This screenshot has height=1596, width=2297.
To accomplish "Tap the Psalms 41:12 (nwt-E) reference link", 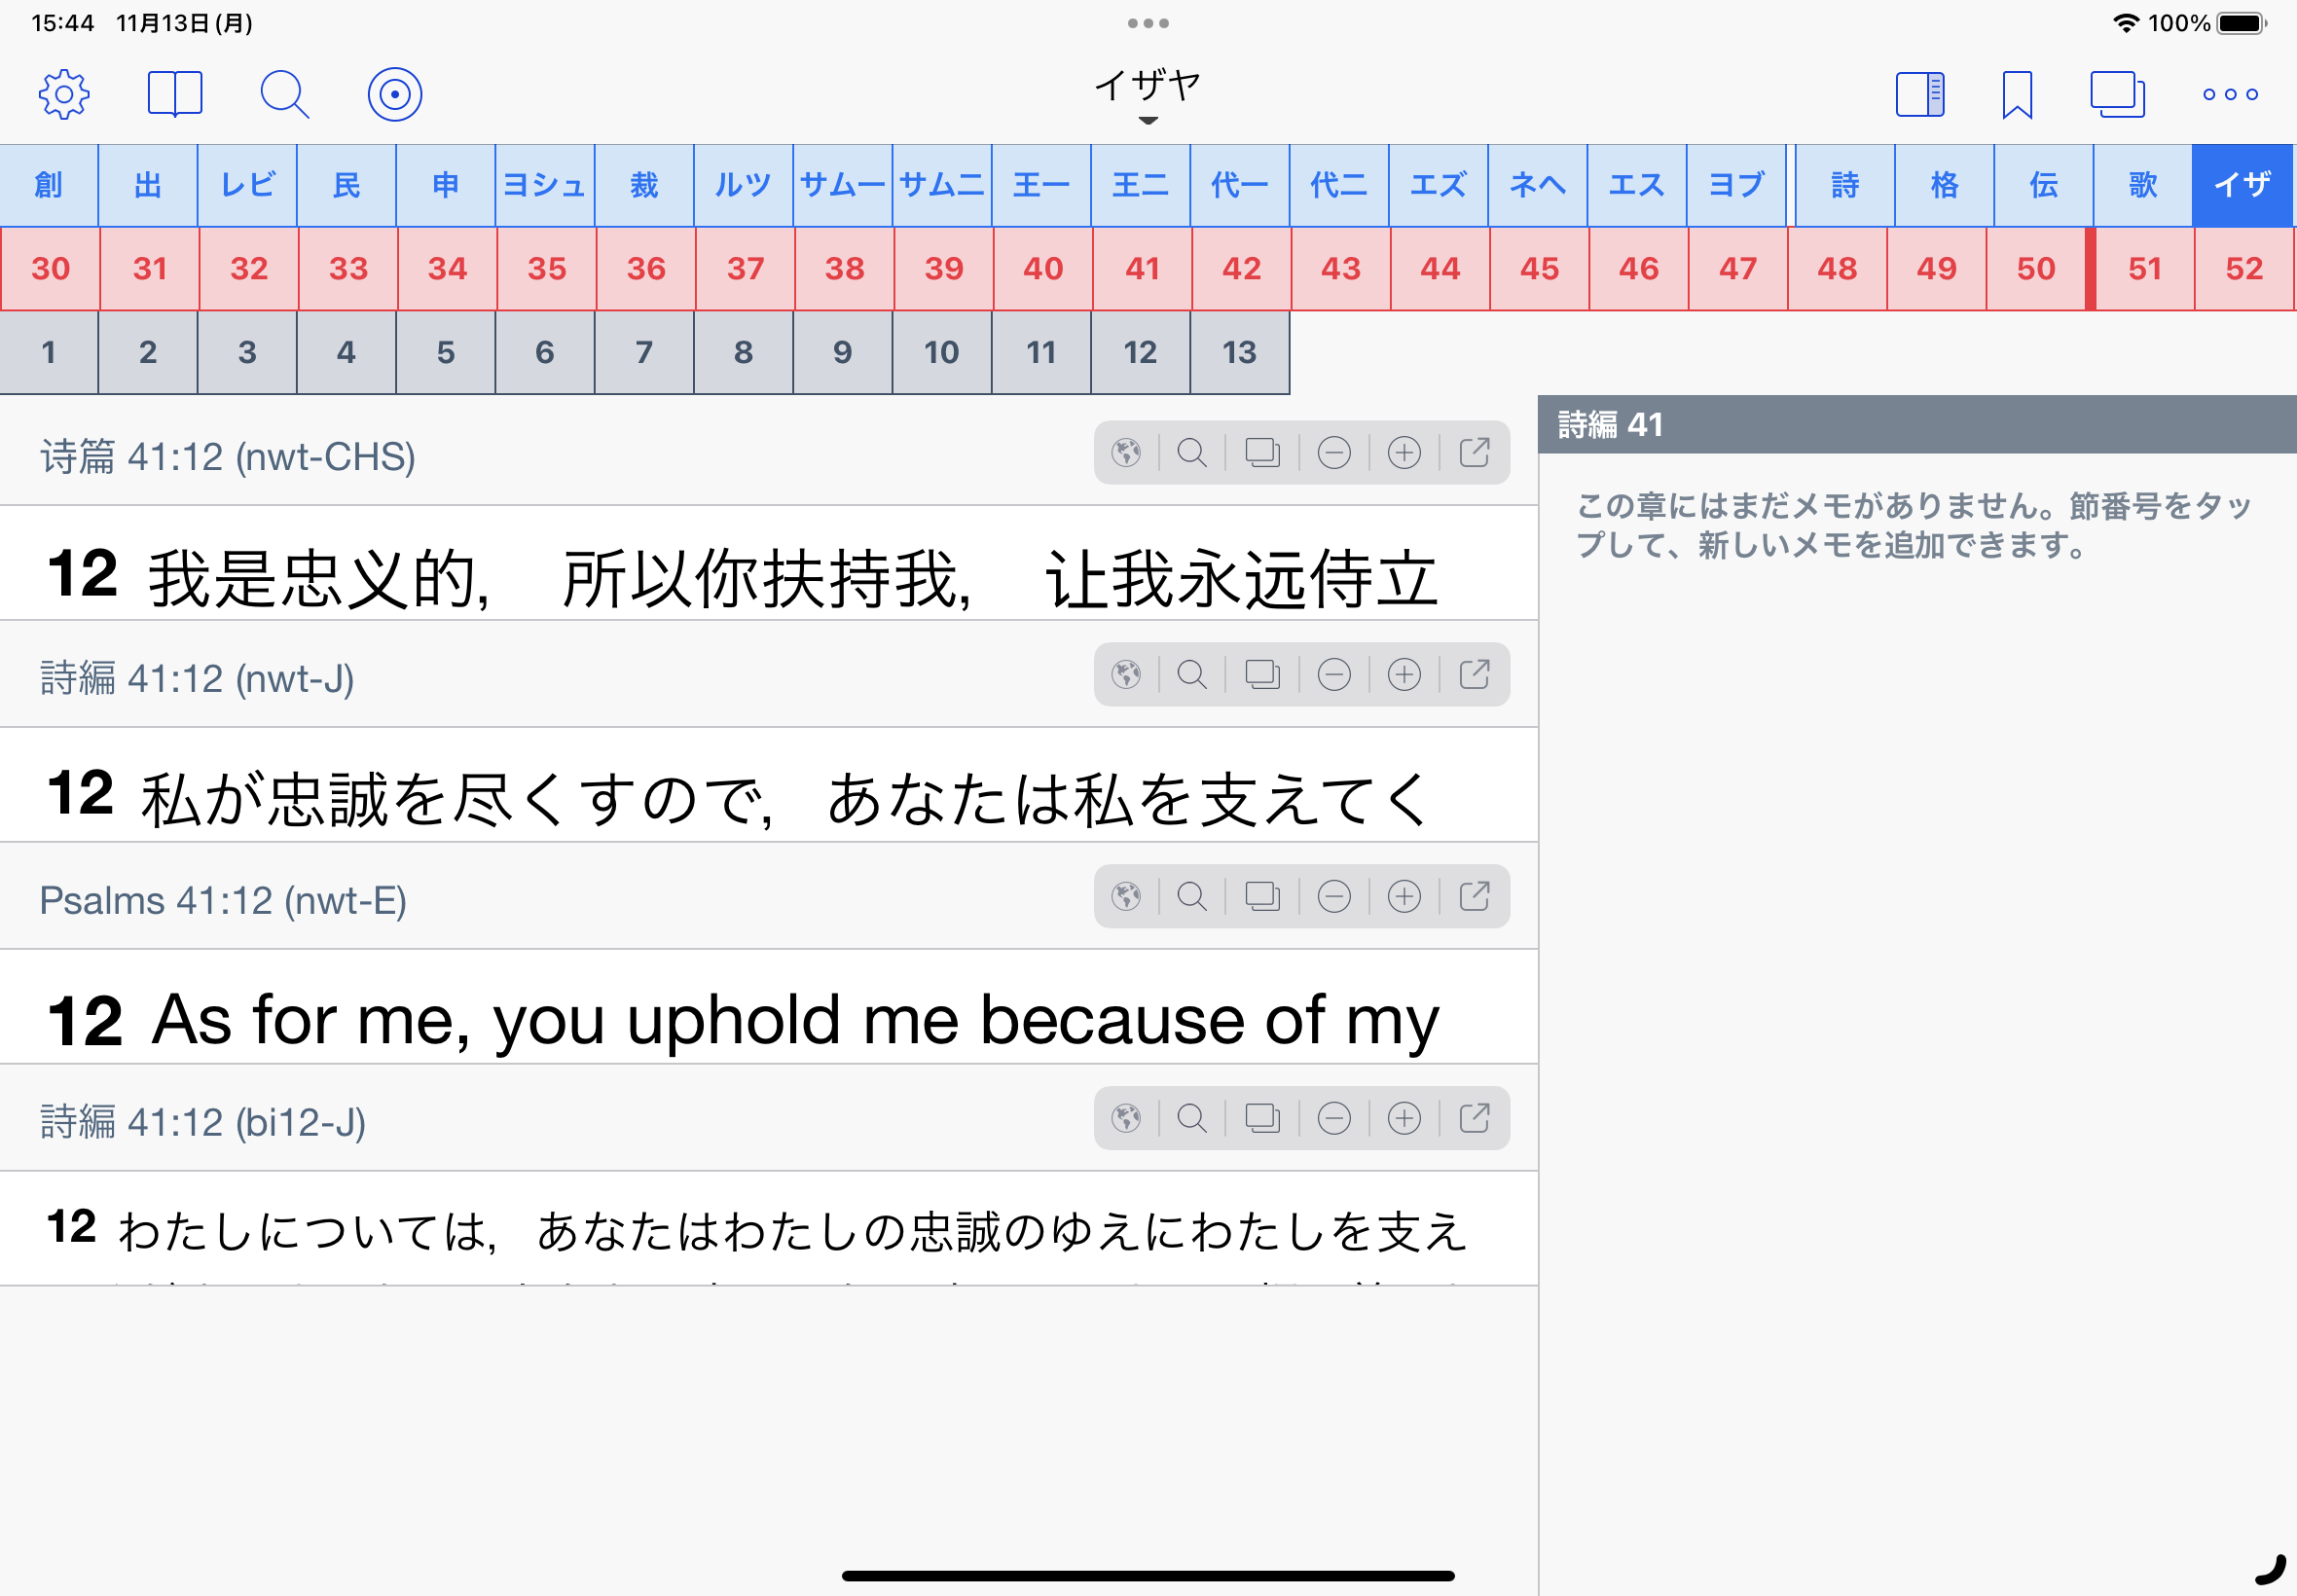I will coord(223,901).
